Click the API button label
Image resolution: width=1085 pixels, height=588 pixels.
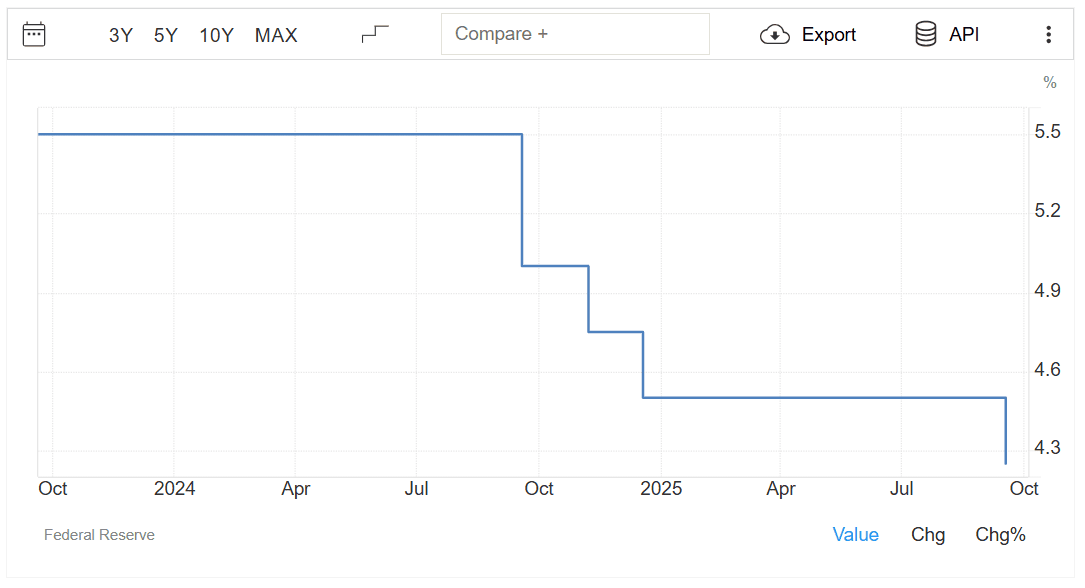click(x=964, y=34)
